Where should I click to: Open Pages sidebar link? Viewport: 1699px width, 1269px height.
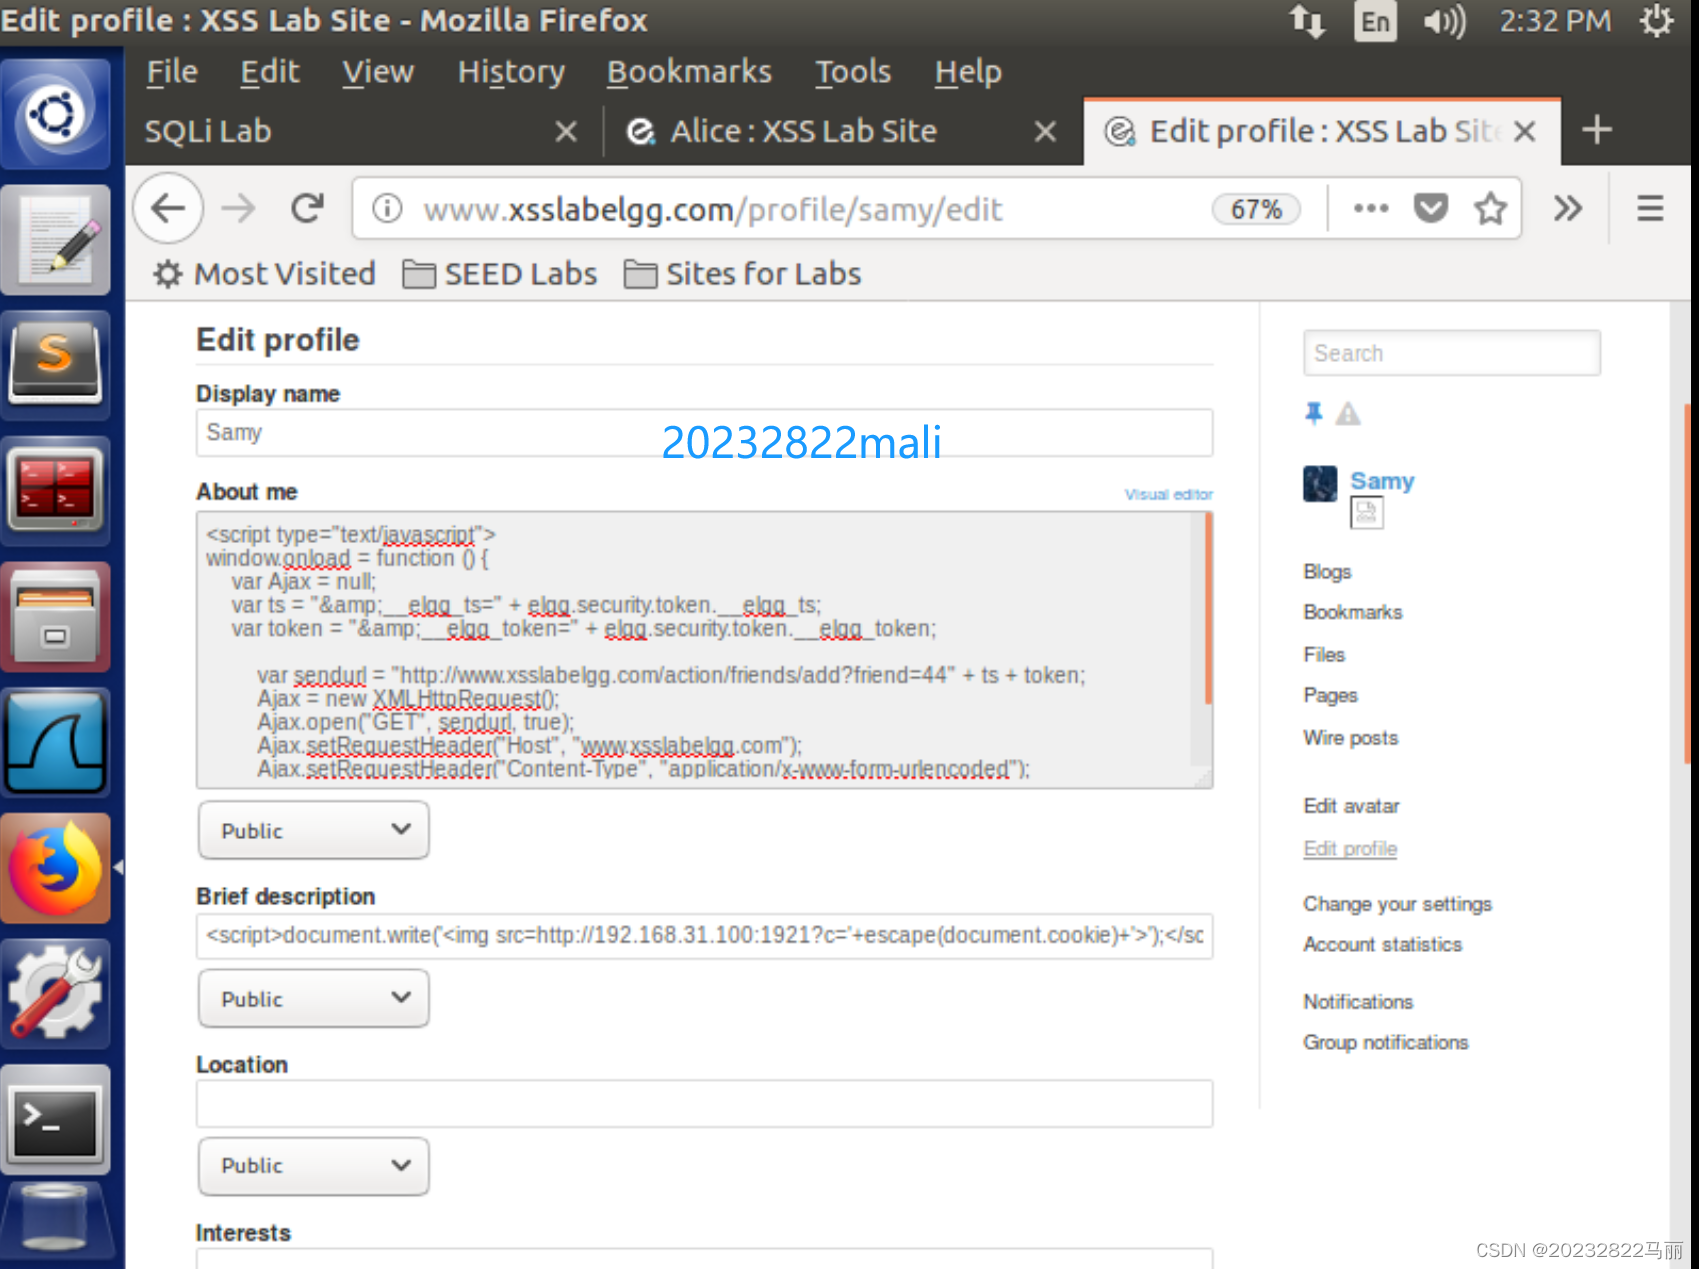[1330, 695]
